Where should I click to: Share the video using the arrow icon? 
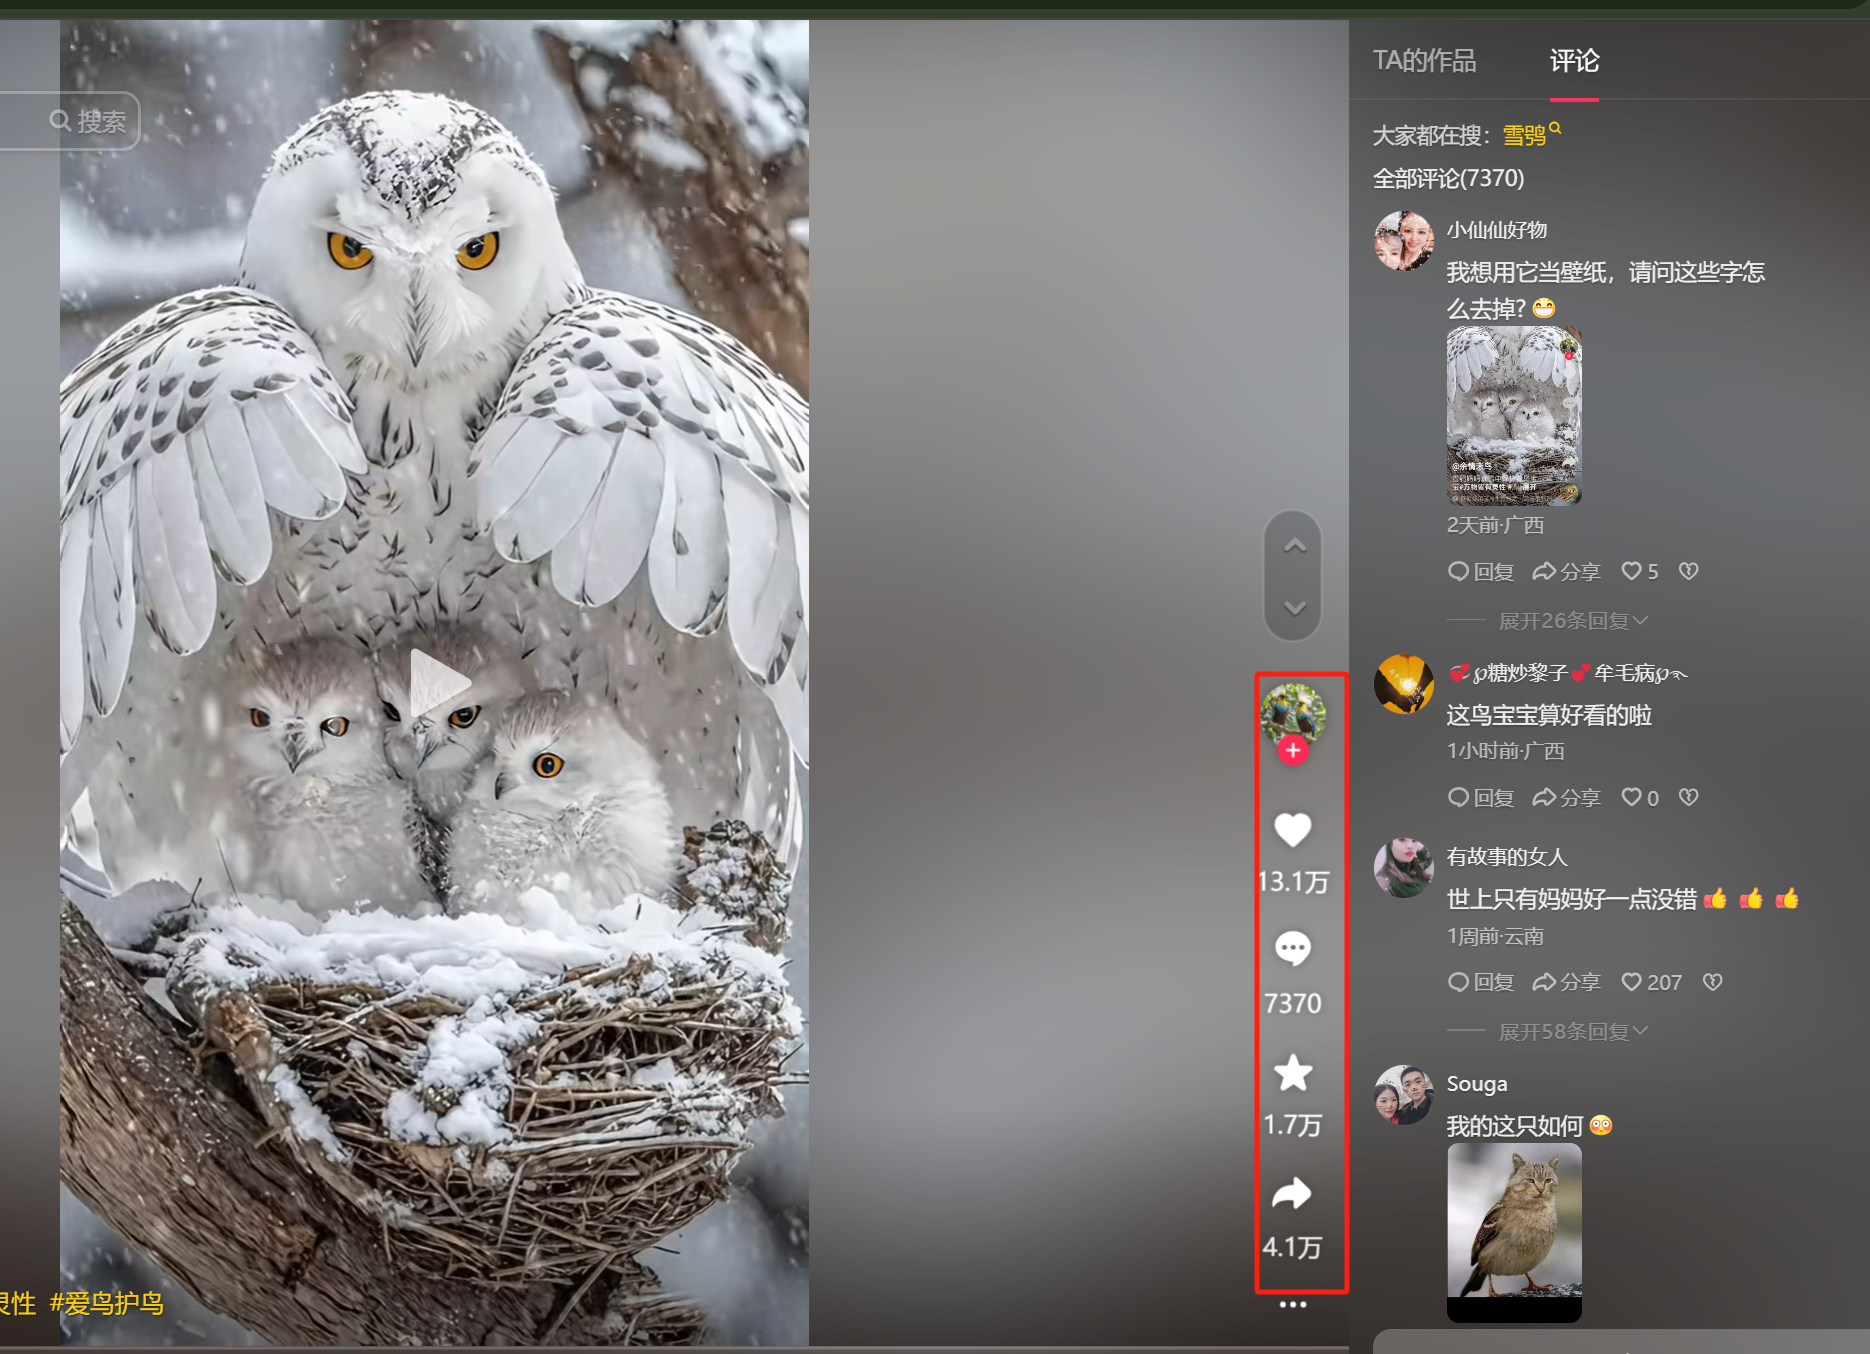[1292, 1194]
